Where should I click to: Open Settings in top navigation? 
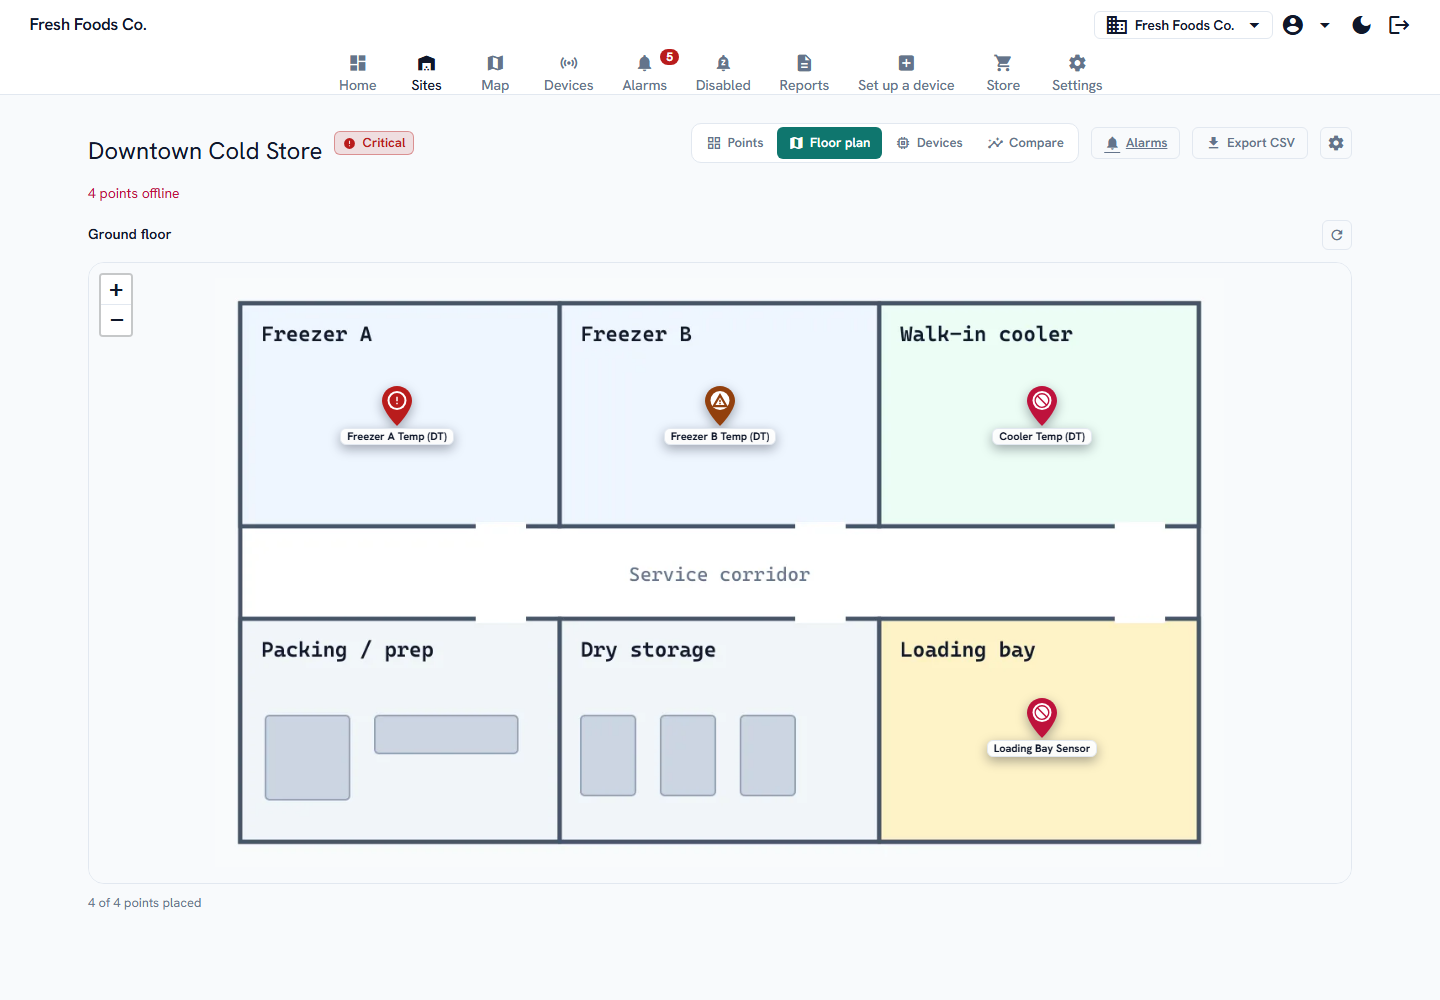coord(1077,73)
